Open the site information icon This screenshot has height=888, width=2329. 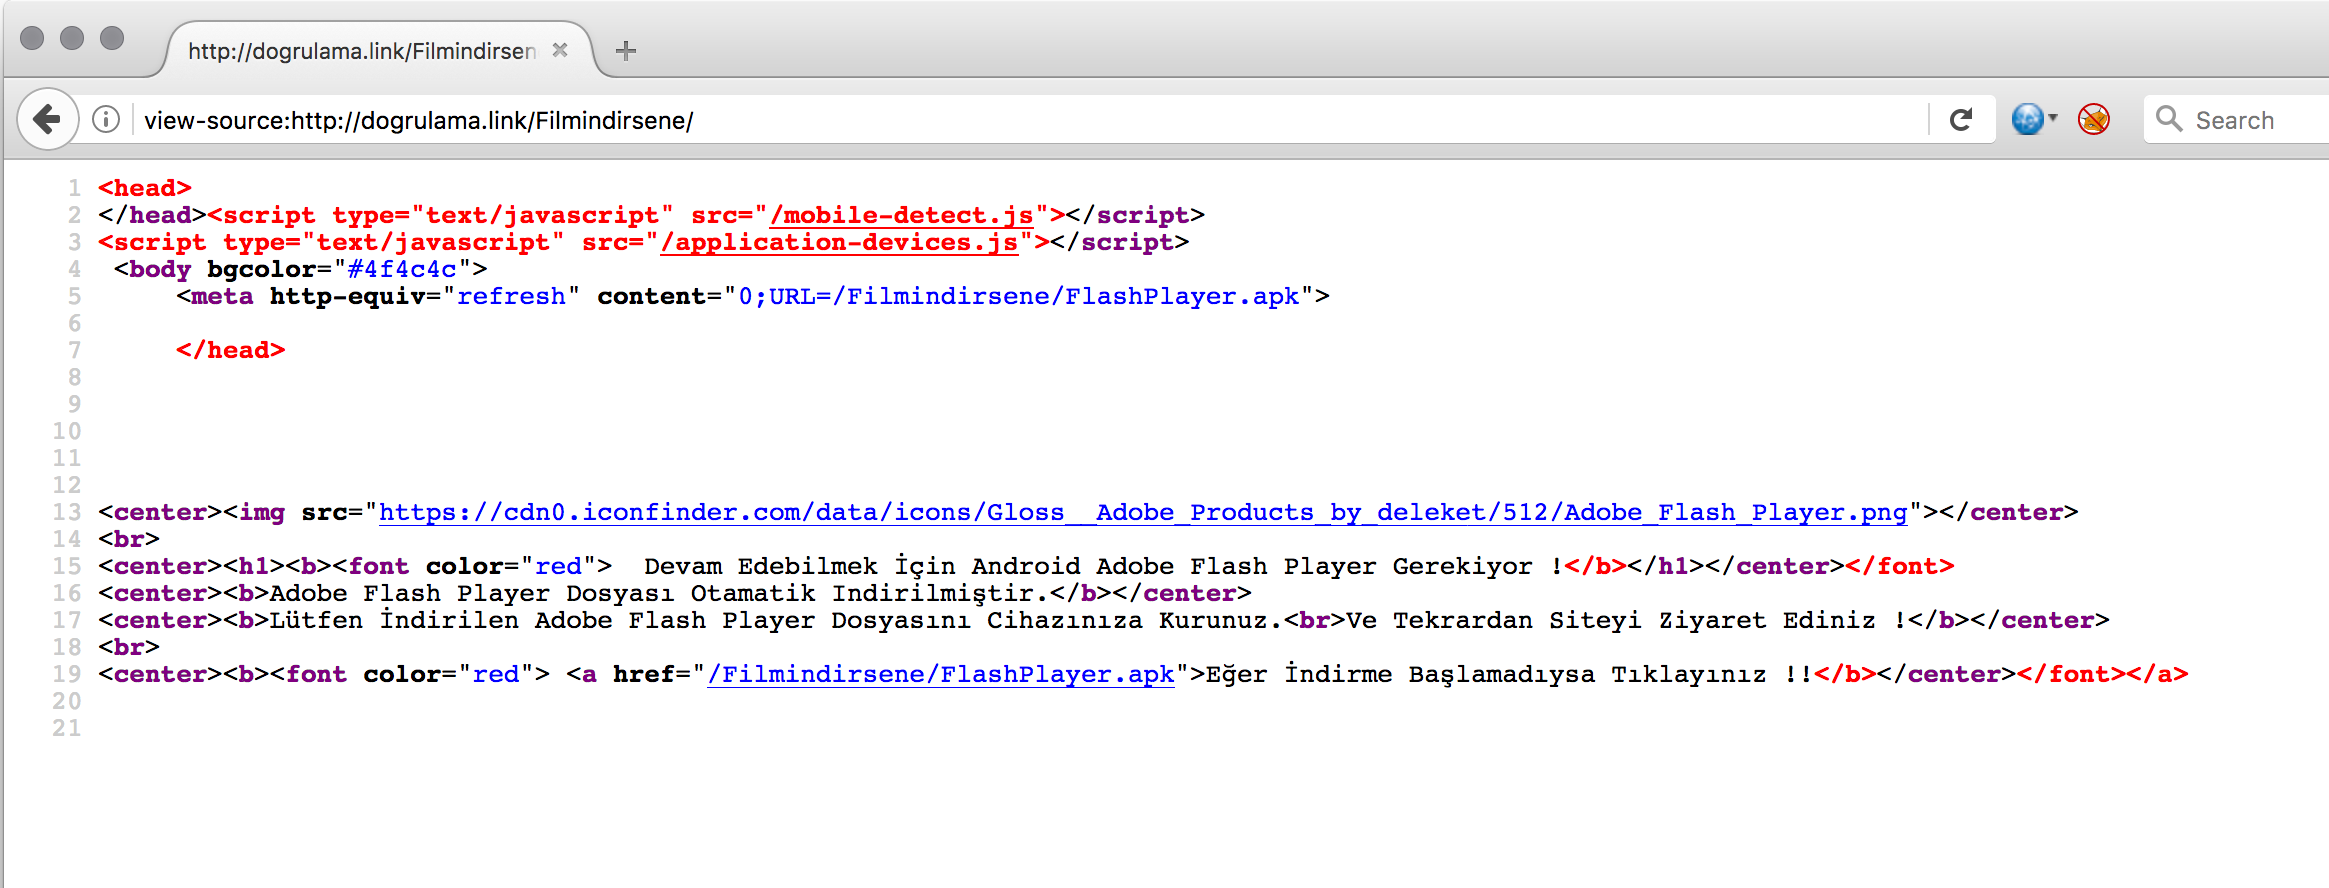click(x=106, y=120)
